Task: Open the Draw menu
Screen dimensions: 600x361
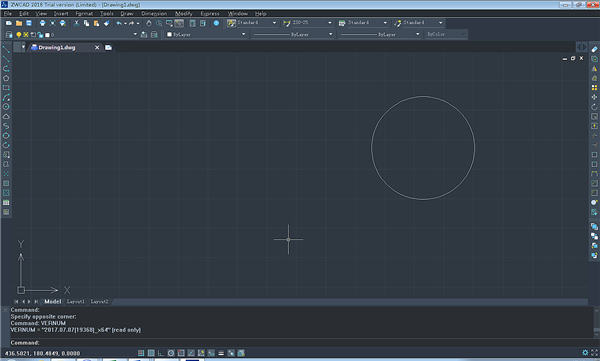Action: click(127, 13)
